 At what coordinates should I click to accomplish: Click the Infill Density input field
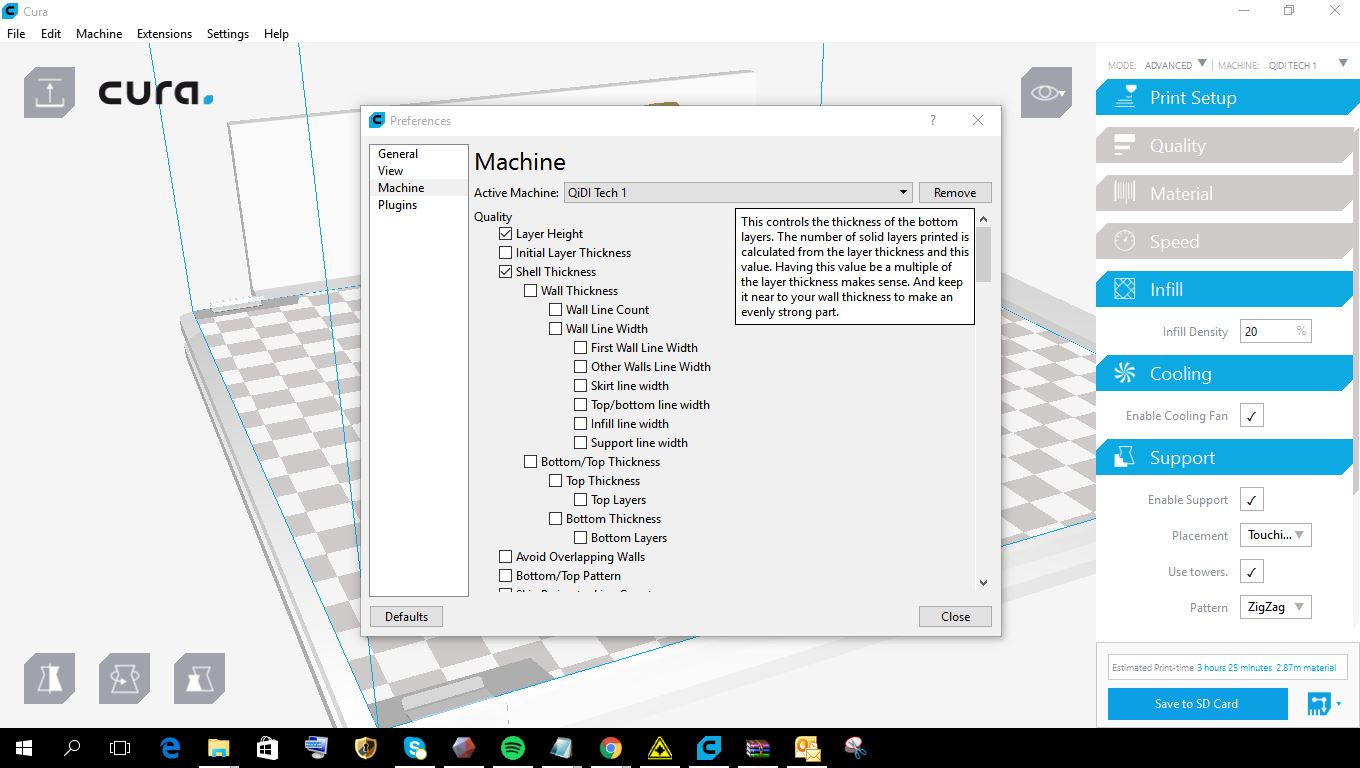coord(1275,331)
